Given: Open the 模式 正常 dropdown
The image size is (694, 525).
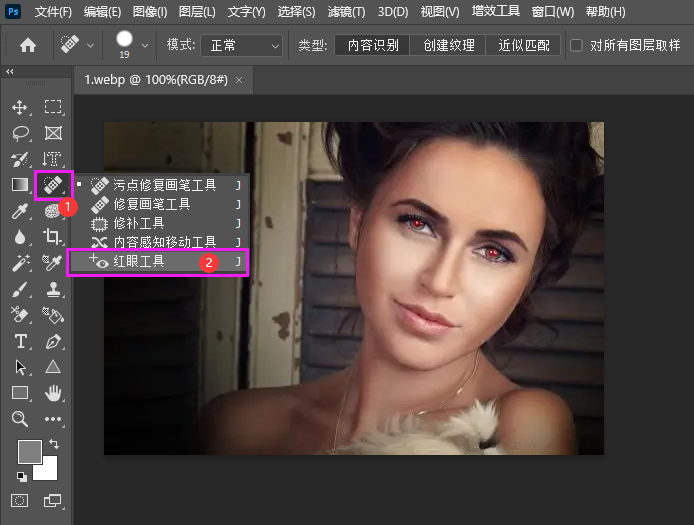Looking at the screenshot, I should coord(242,46).
